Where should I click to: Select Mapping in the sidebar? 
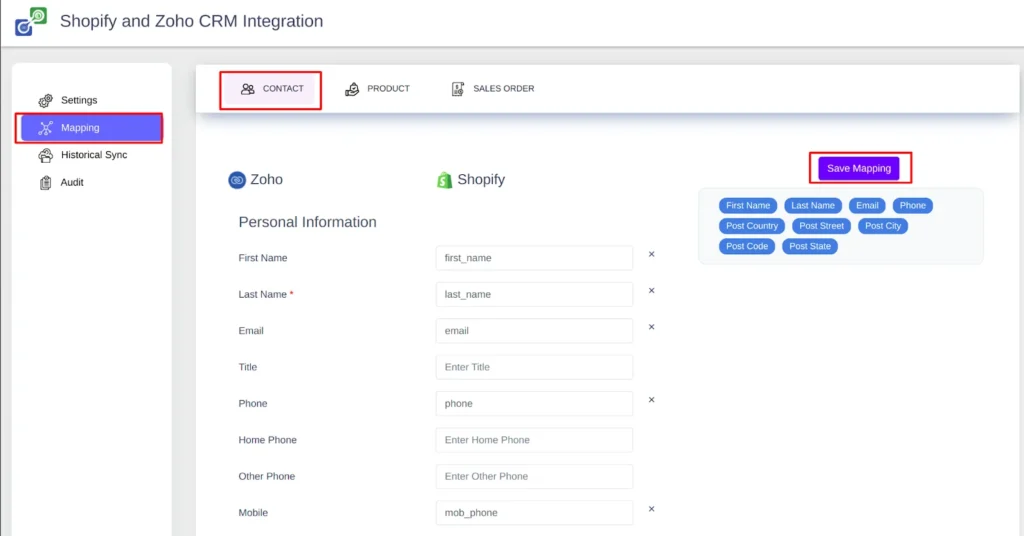tap(91, 128)
